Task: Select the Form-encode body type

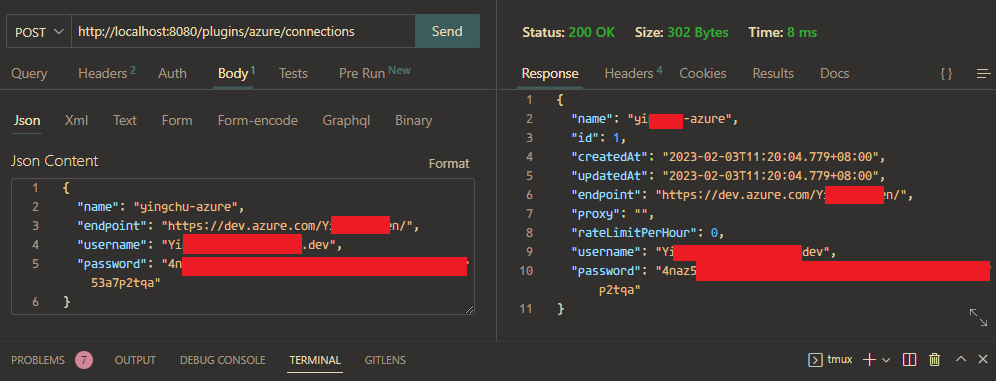Action: (x=257, y=121)
